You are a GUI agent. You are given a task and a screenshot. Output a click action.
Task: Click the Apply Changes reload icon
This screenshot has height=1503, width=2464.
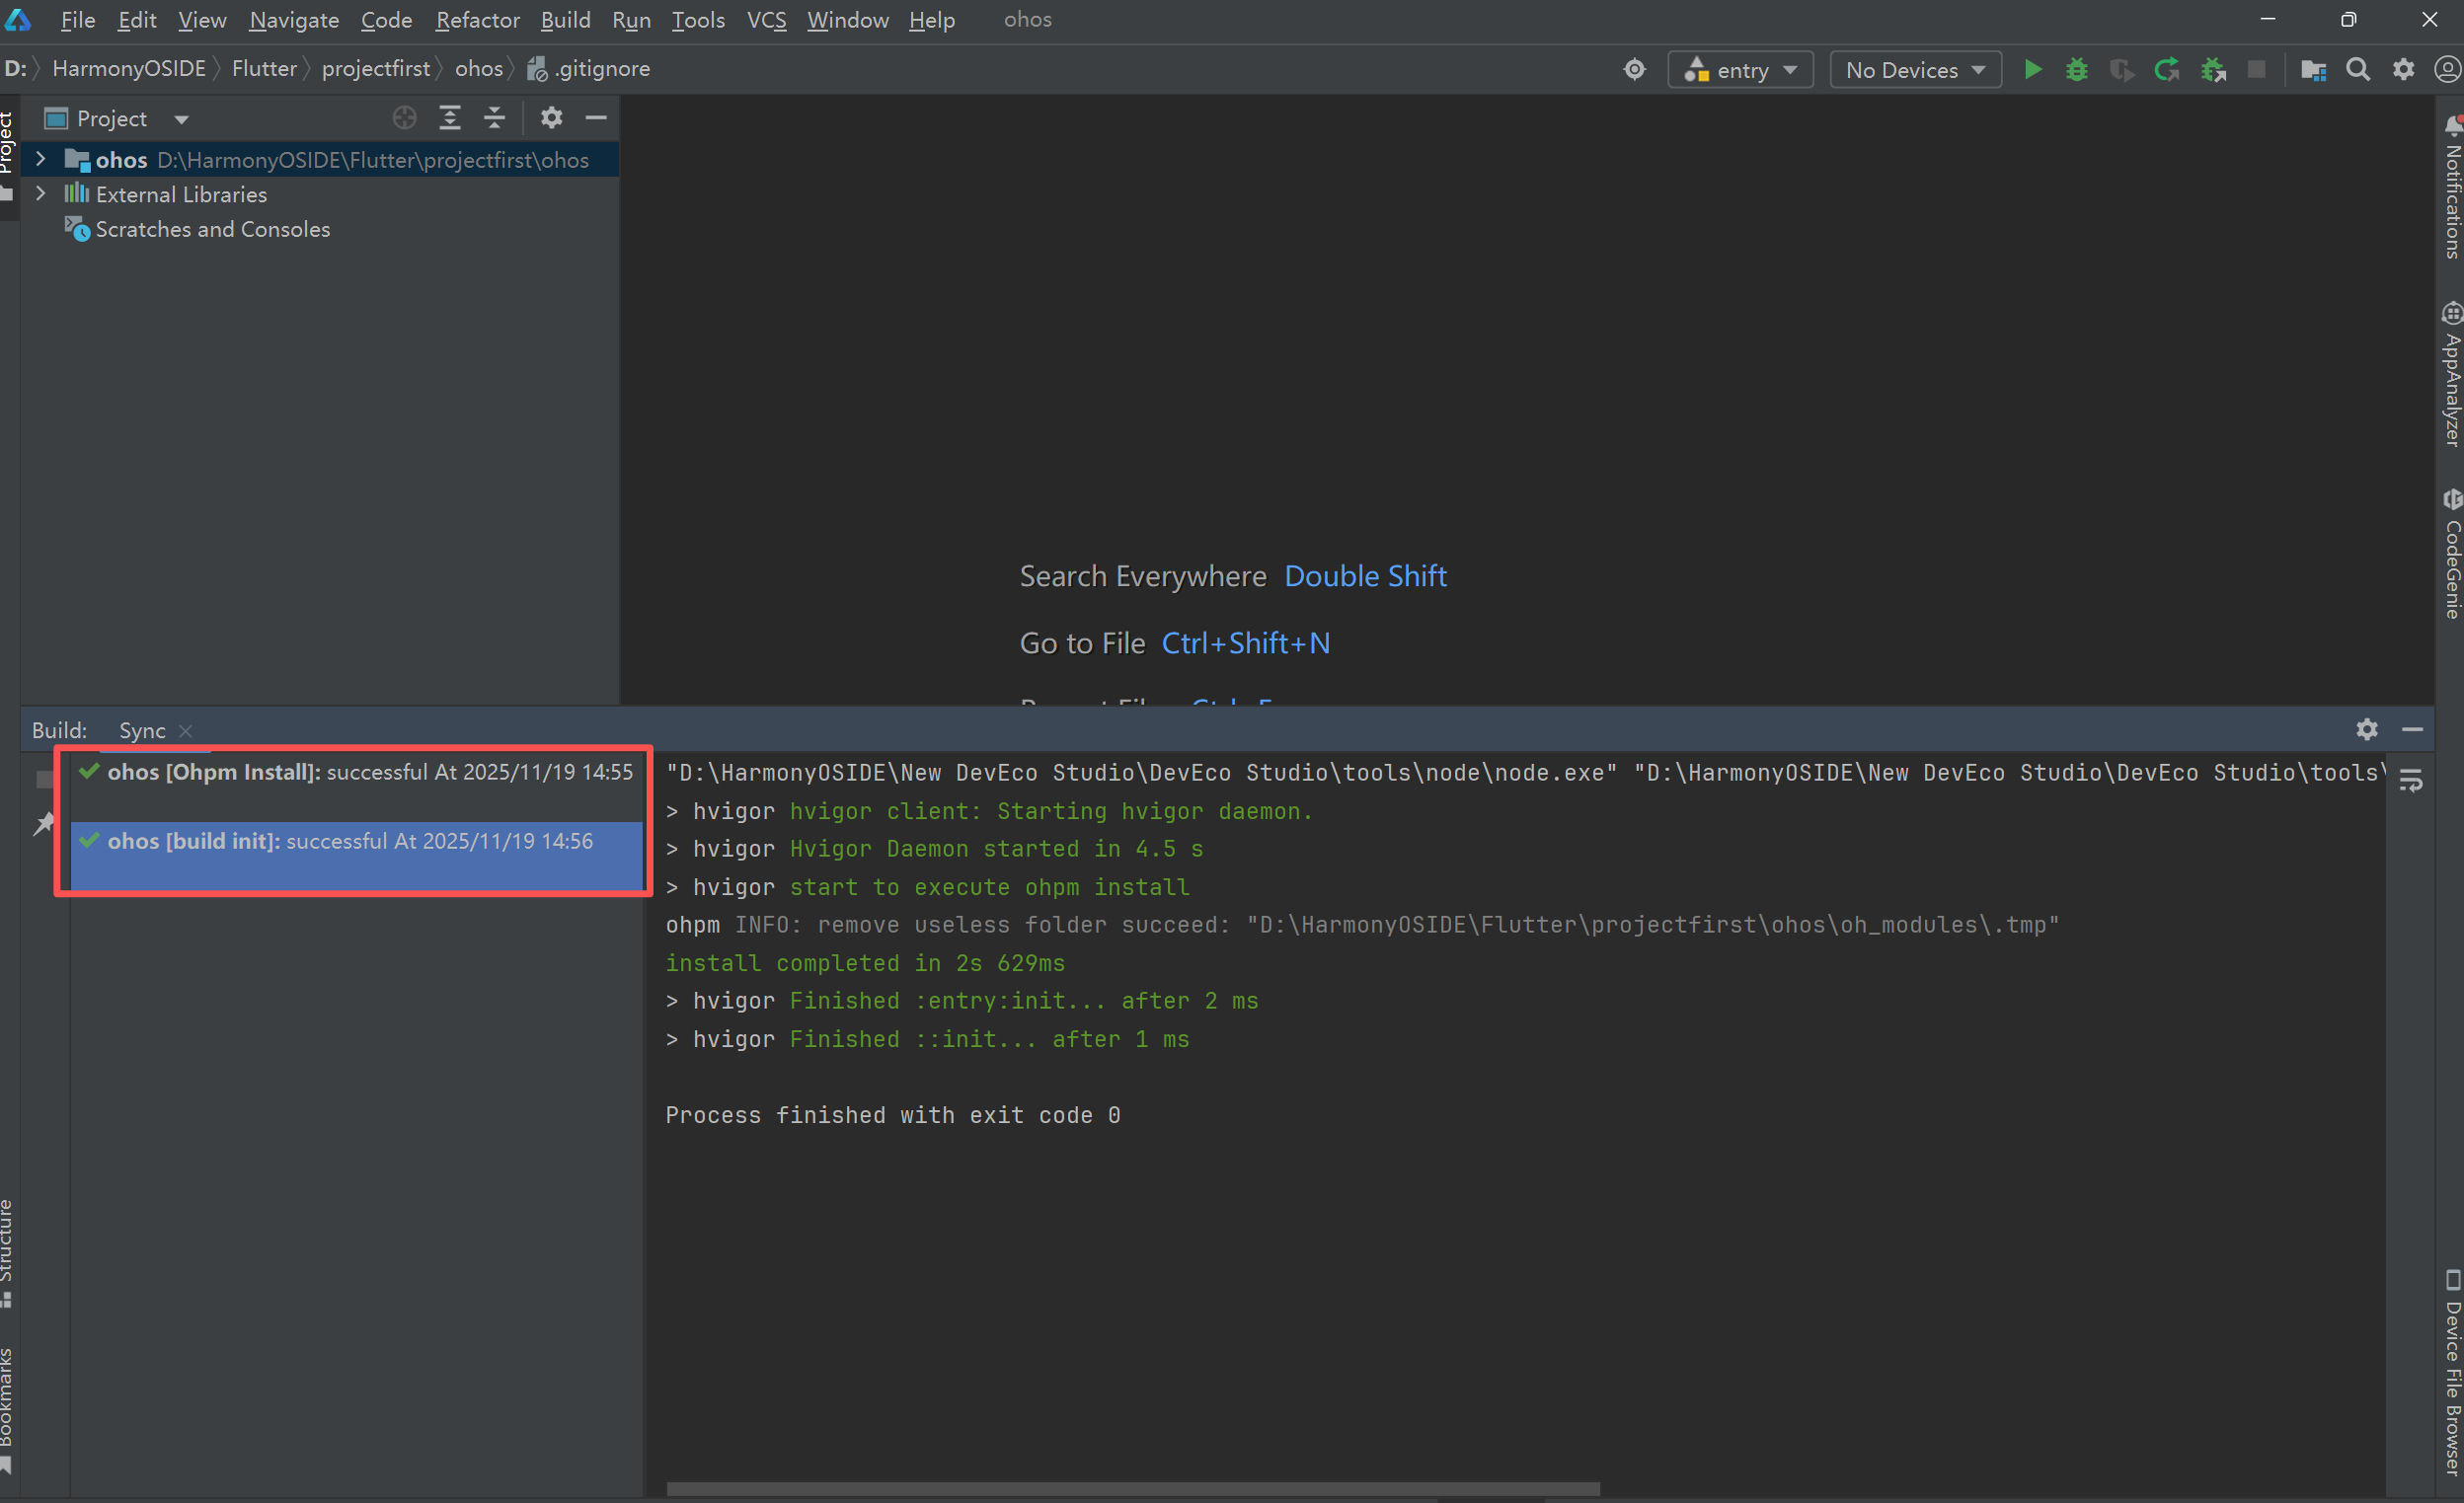[x=2166, y=70]
